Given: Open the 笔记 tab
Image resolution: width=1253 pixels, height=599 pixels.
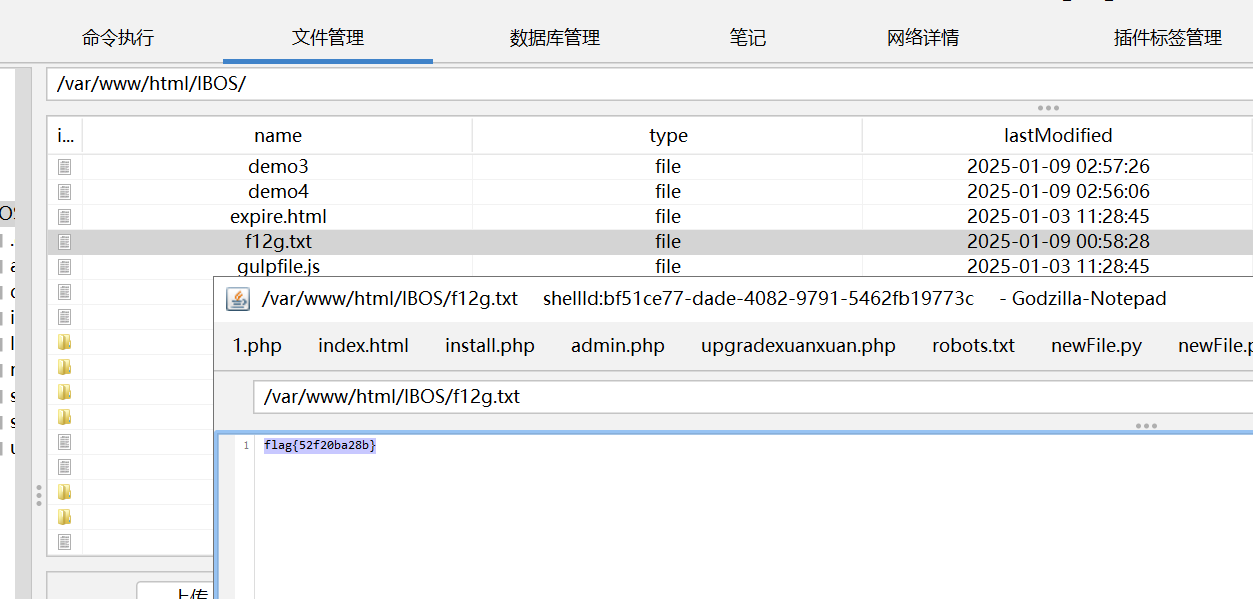Looking at the screenshot, I should pos(748,38).
